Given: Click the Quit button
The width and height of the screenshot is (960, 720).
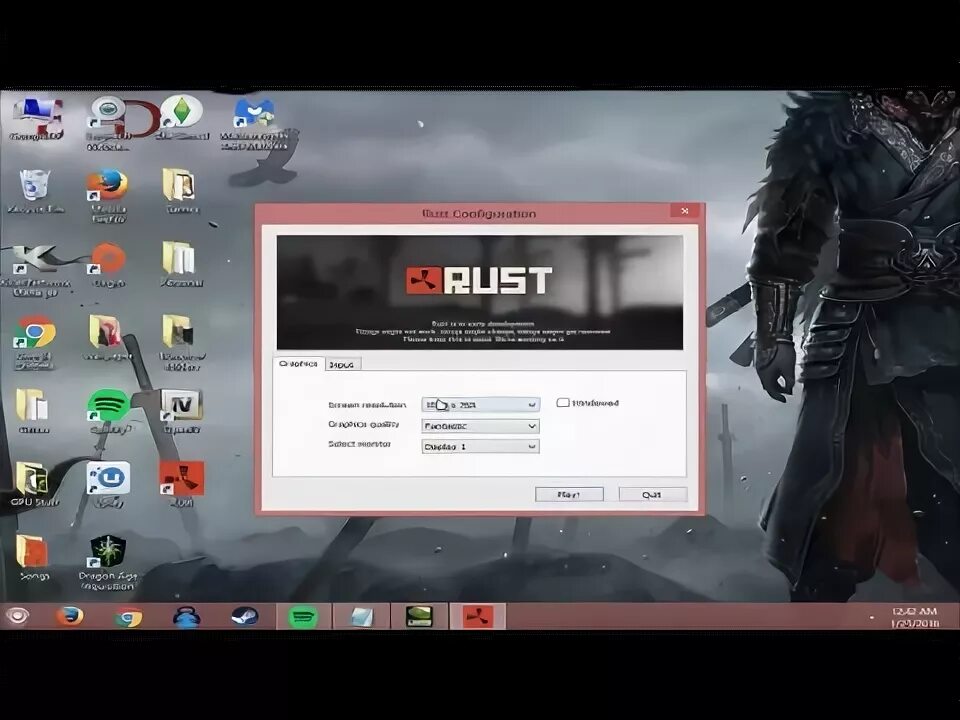Looking at the screenshot, I should [x=653, y=495].
